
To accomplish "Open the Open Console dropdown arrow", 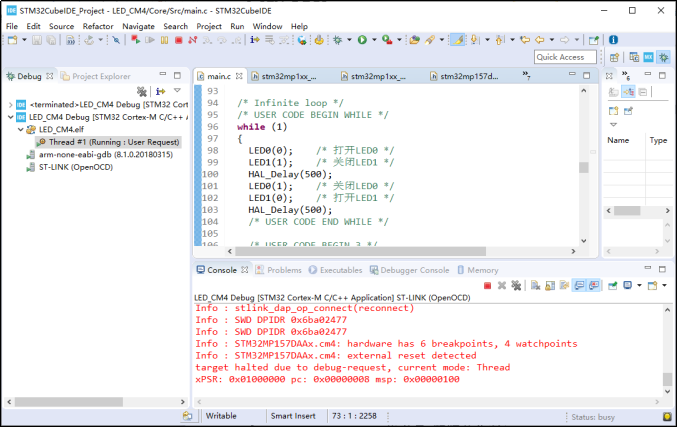I will click(665, 286).
